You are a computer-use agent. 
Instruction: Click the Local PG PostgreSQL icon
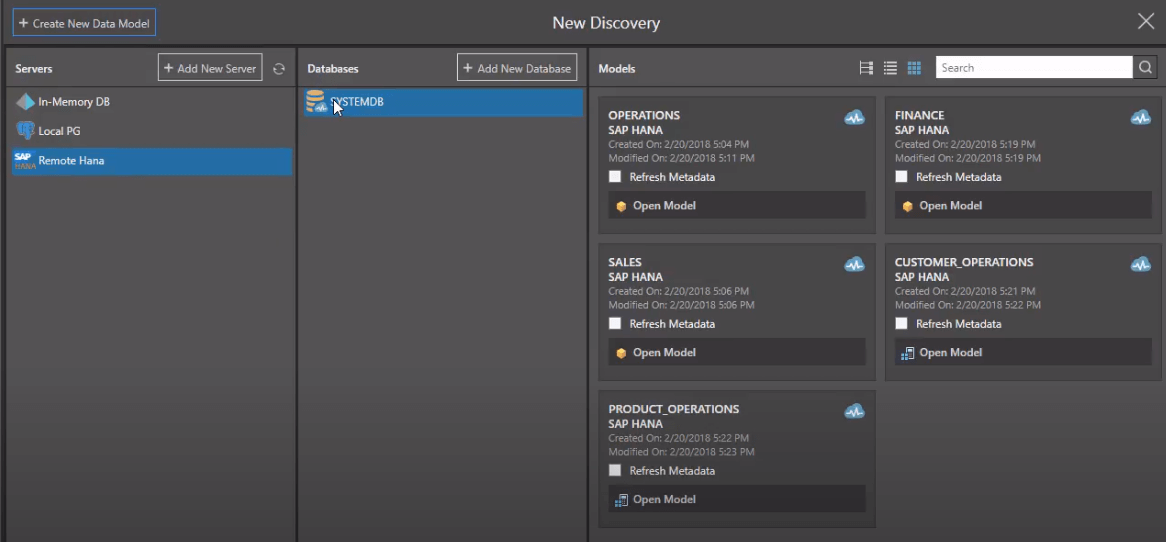pyautogui.click(x=25, y=131)
